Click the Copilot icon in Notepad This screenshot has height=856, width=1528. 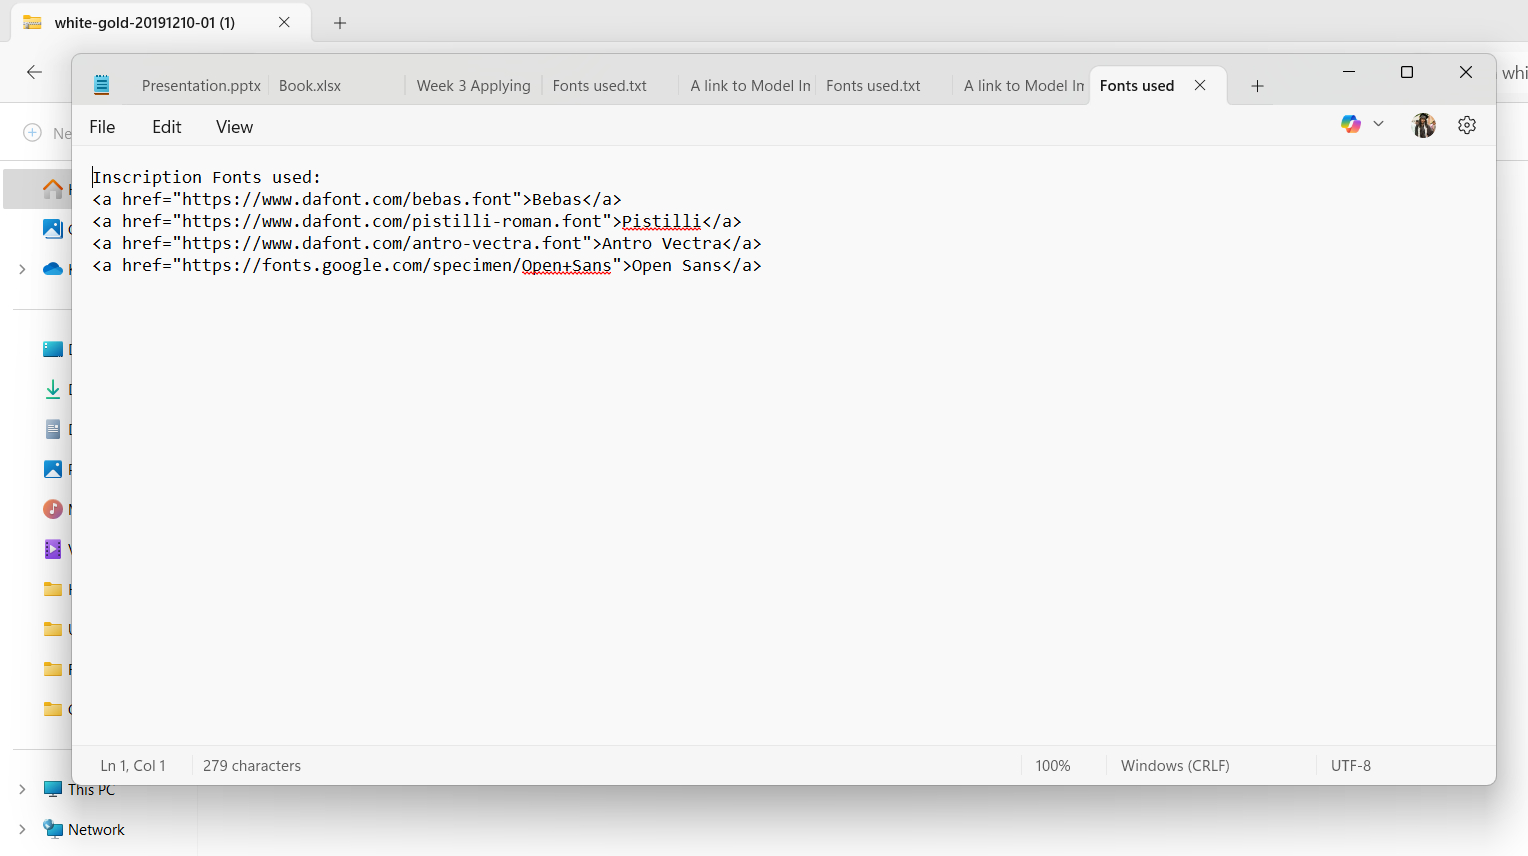(1350, 124)
